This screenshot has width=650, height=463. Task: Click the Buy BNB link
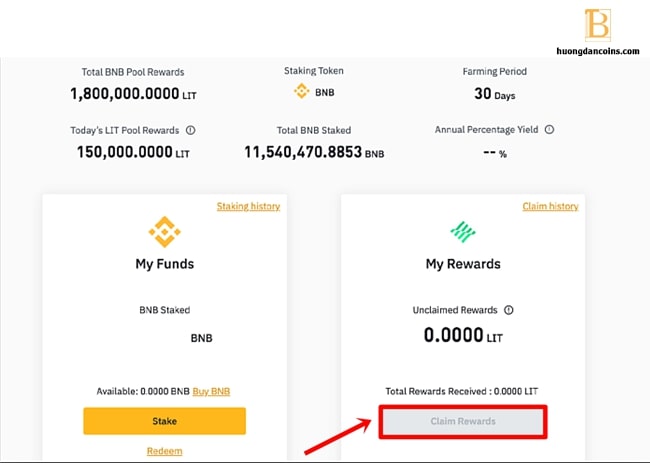[x=211, y=391]
